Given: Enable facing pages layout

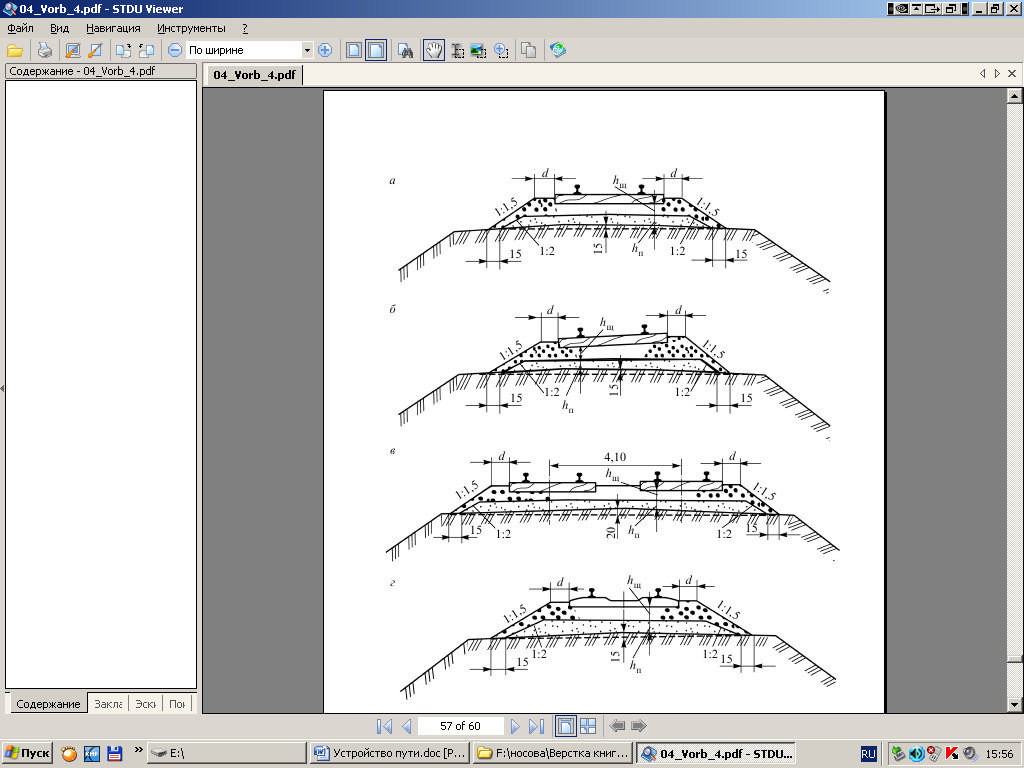Looking at the screenshot, I should click(588, 726).
